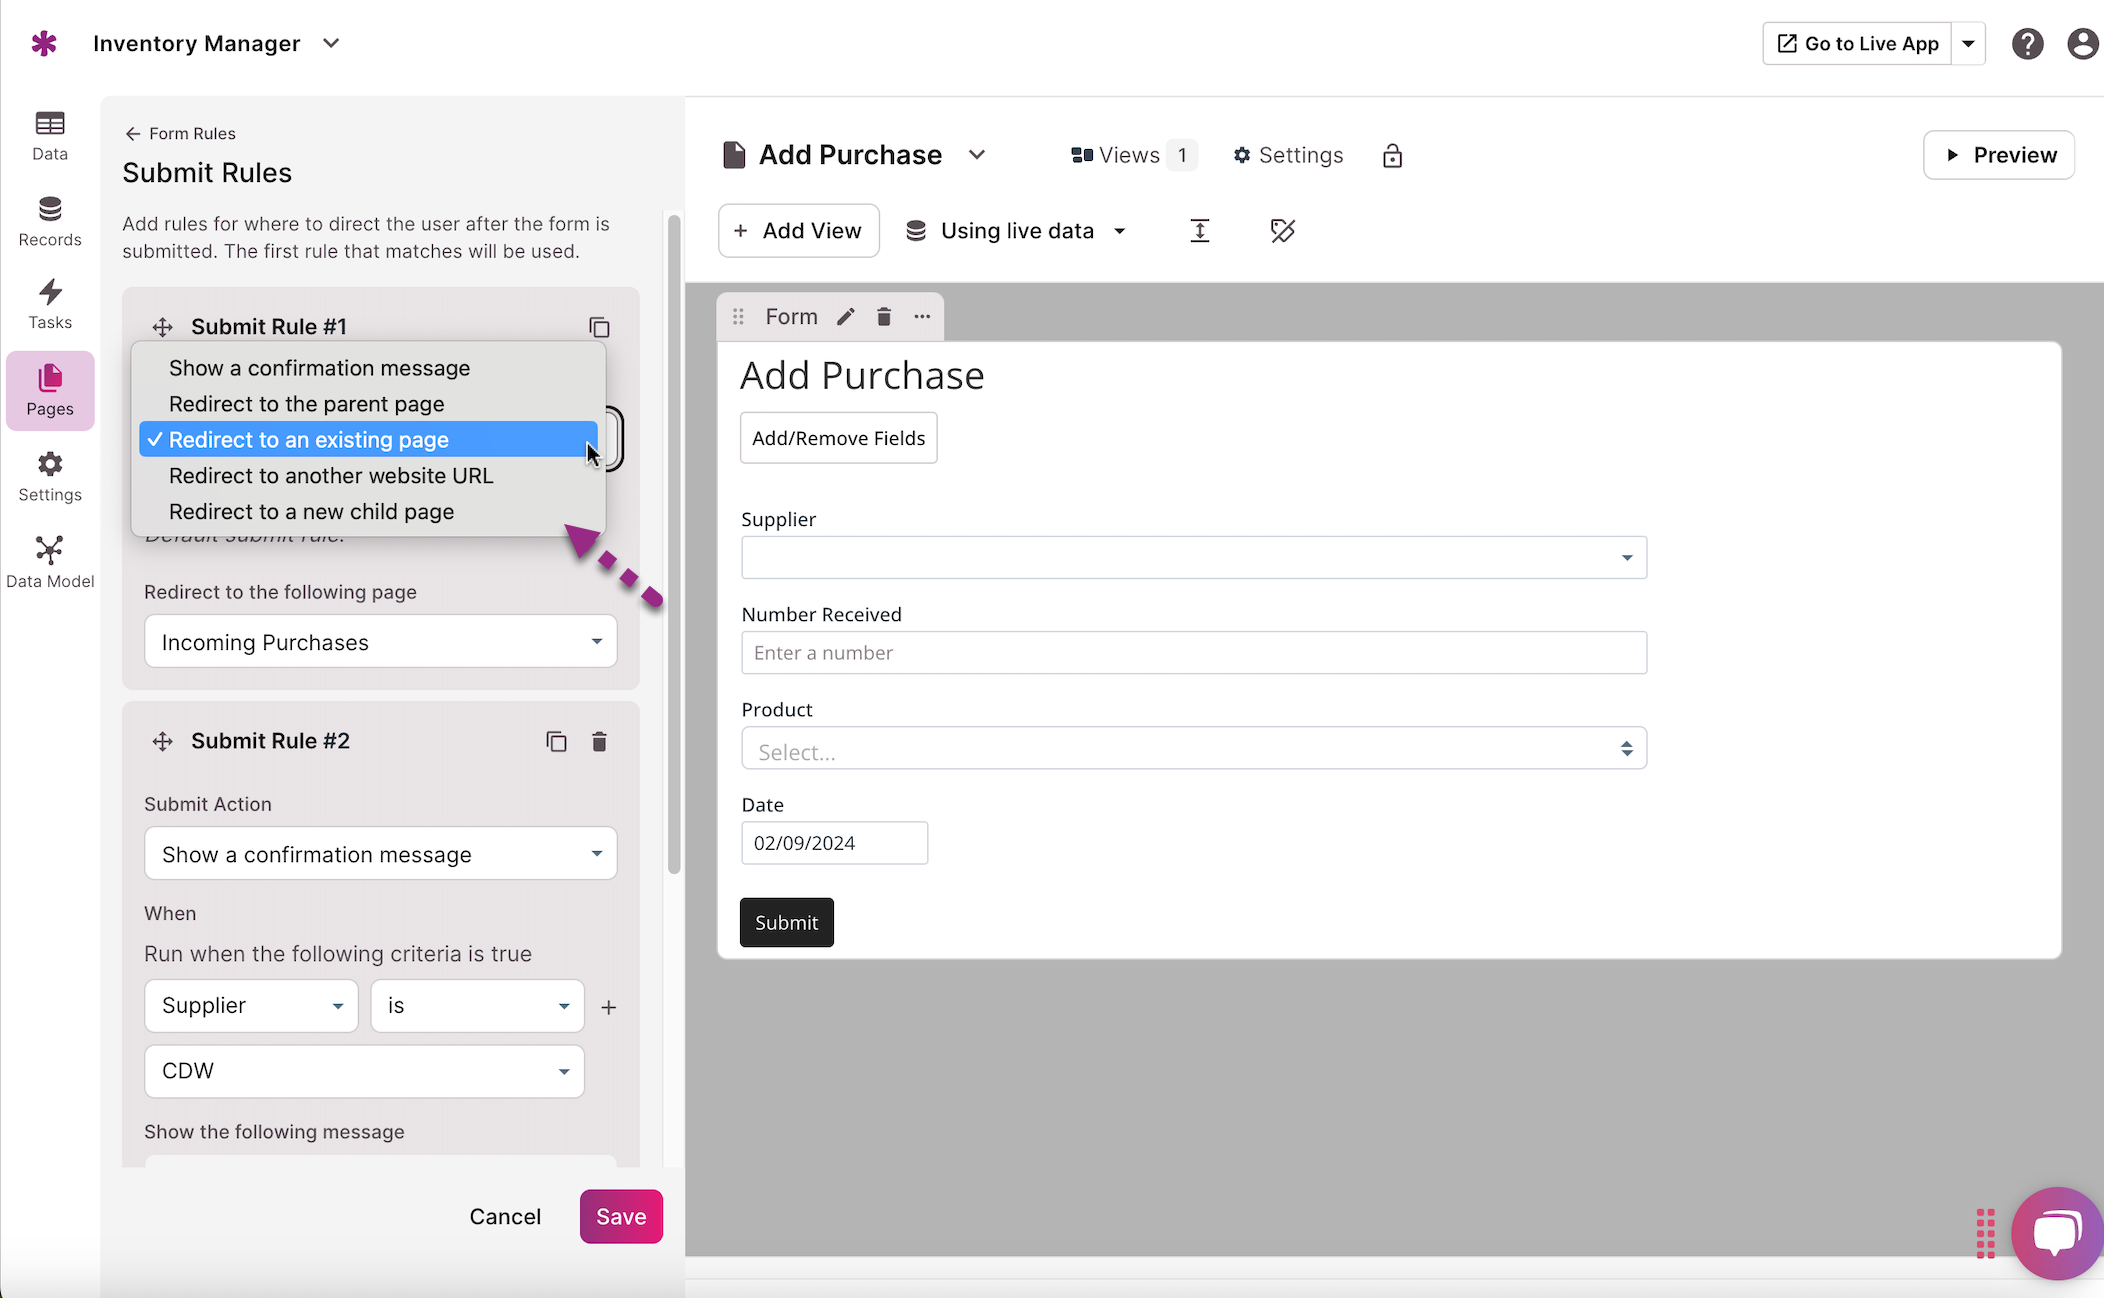Click the Go to Live App button
2104x1298 pixels.
(1857, 44)
